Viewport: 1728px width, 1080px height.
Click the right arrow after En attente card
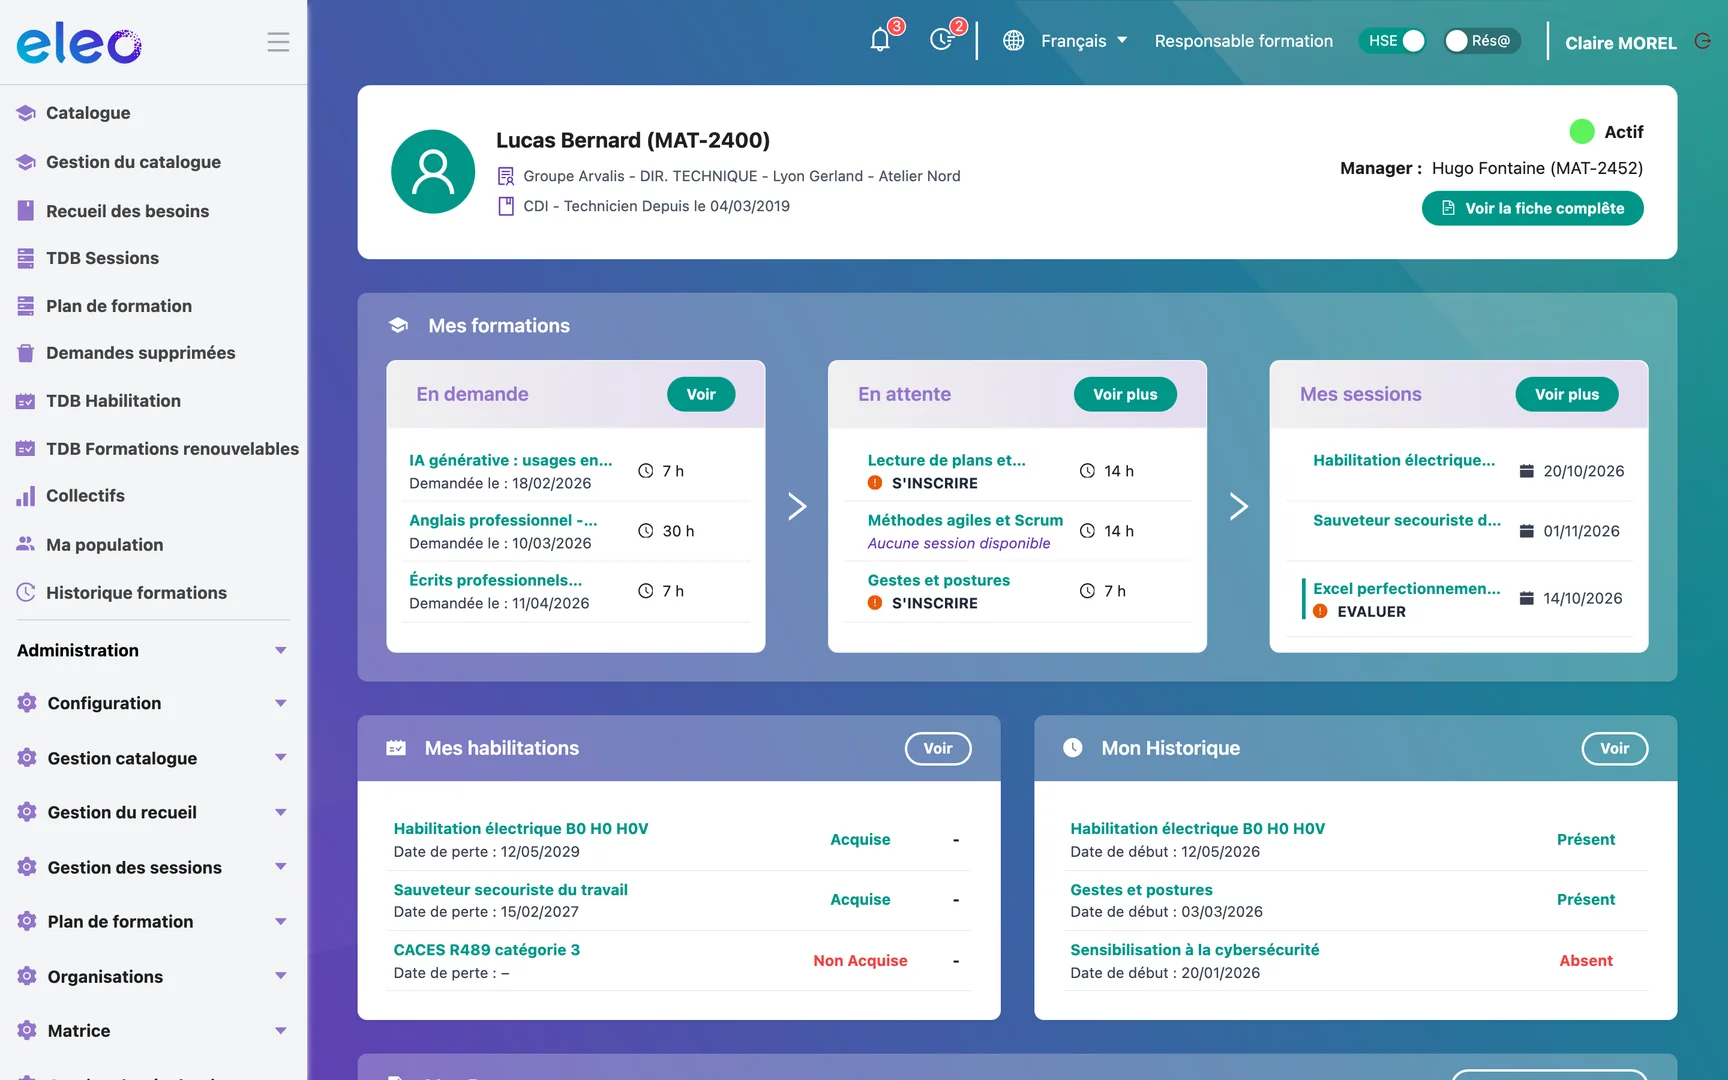[x=1238, y=506]
